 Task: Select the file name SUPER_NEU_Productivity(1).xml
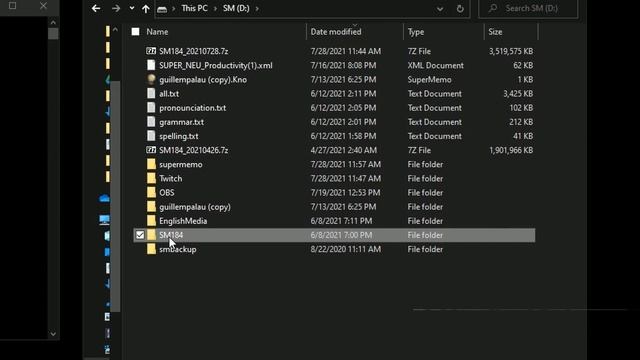216,65
